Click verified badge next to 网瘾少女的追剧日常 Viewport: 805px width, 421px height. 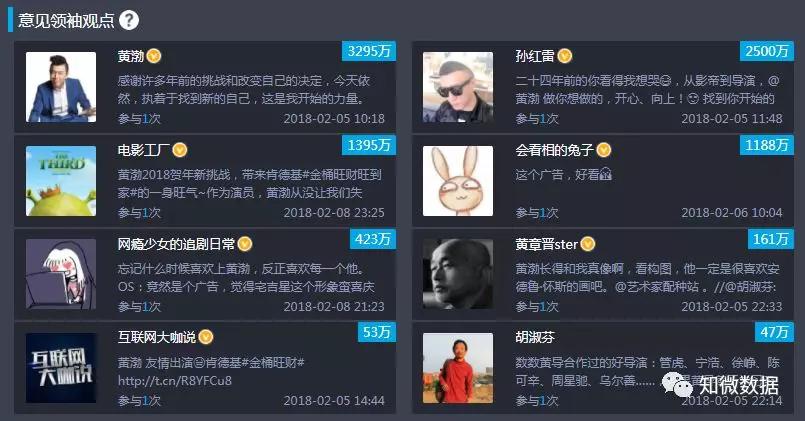245,244
